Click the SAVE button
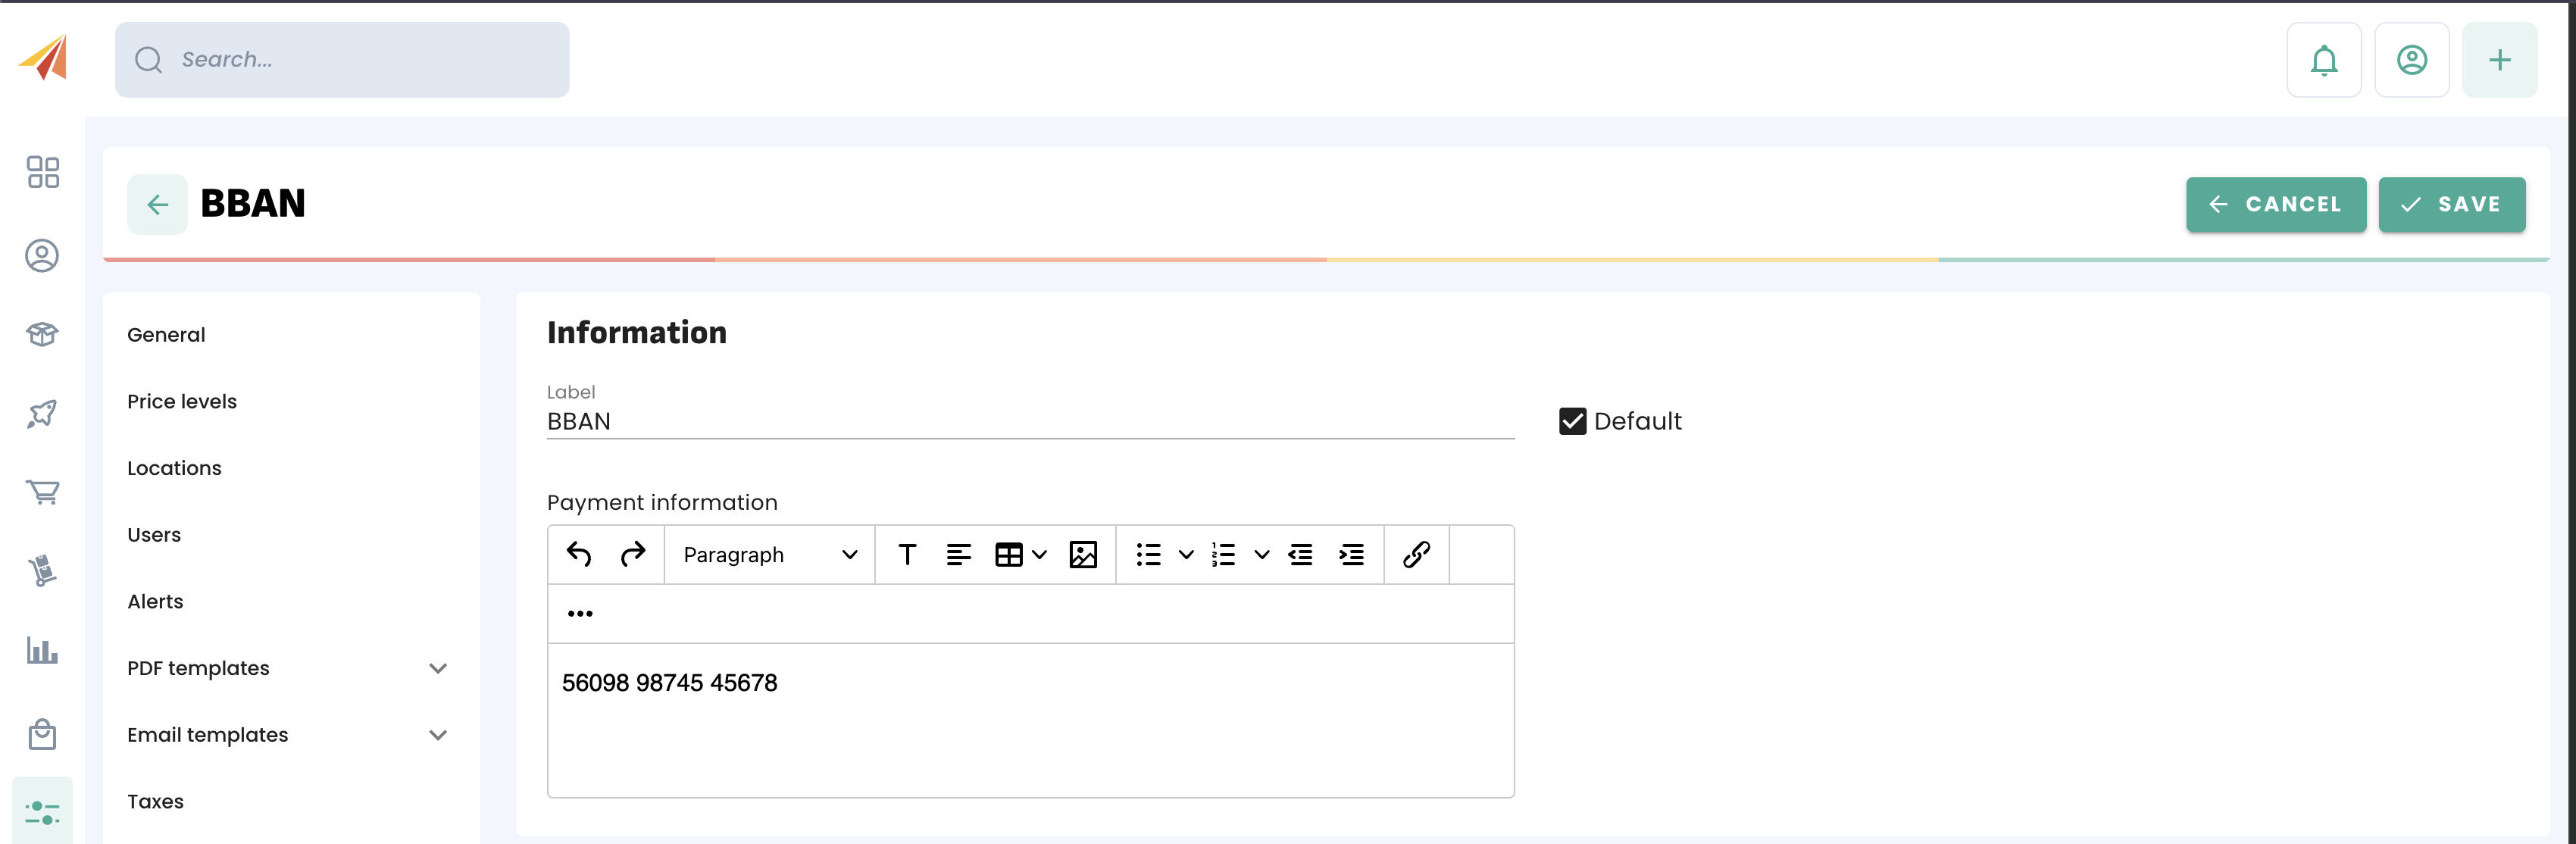 pyautogui.click(x=2451, y=204)
